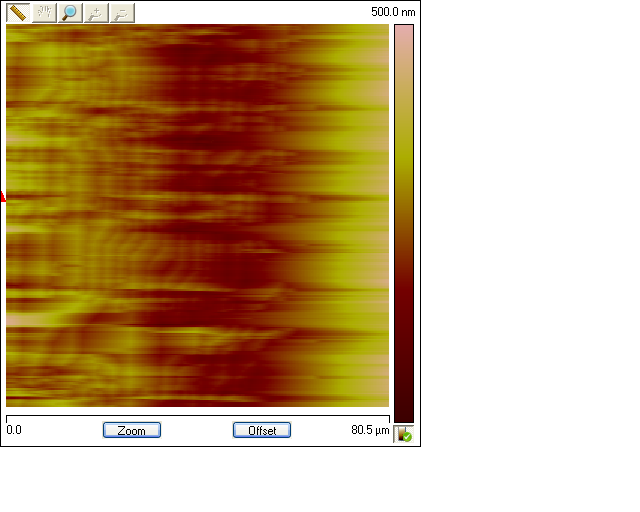Select the magnifier zoom tool
The height and width of the screenshot is (512, 640).
(x=70, y=13)
